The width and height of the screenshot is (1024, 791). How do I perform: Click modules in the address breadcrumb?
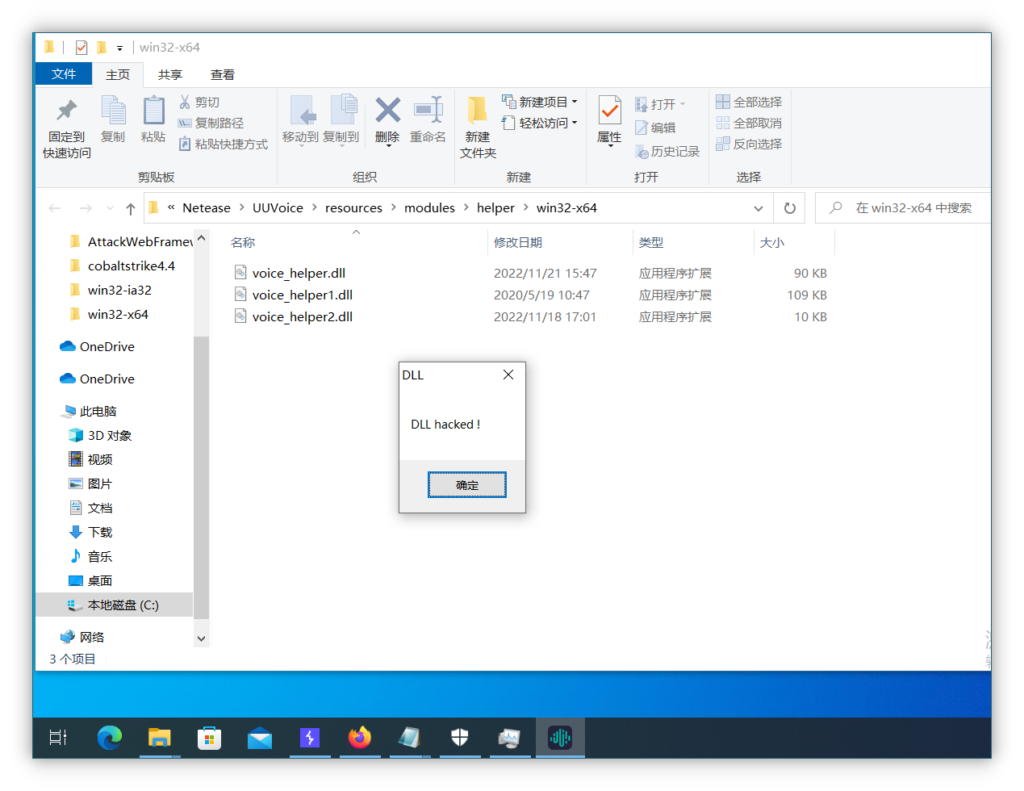click(x=429, y=208)
